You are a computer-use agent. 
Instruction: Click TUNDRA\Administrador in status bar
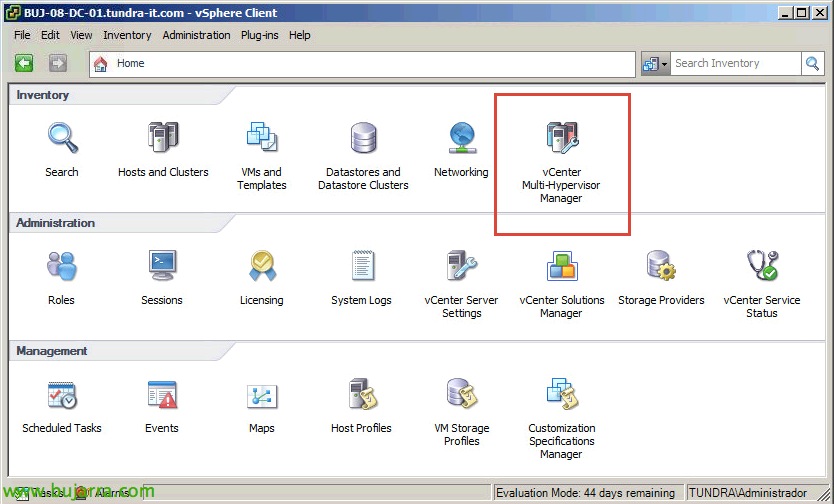pyautogui.click(x=748, y=493)
